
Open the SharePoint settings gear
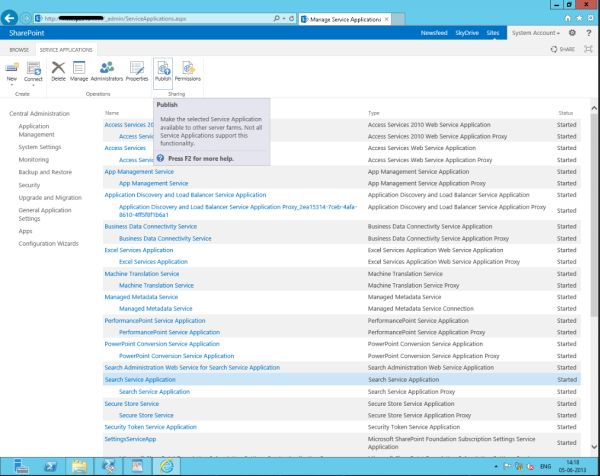click(572, 33)
